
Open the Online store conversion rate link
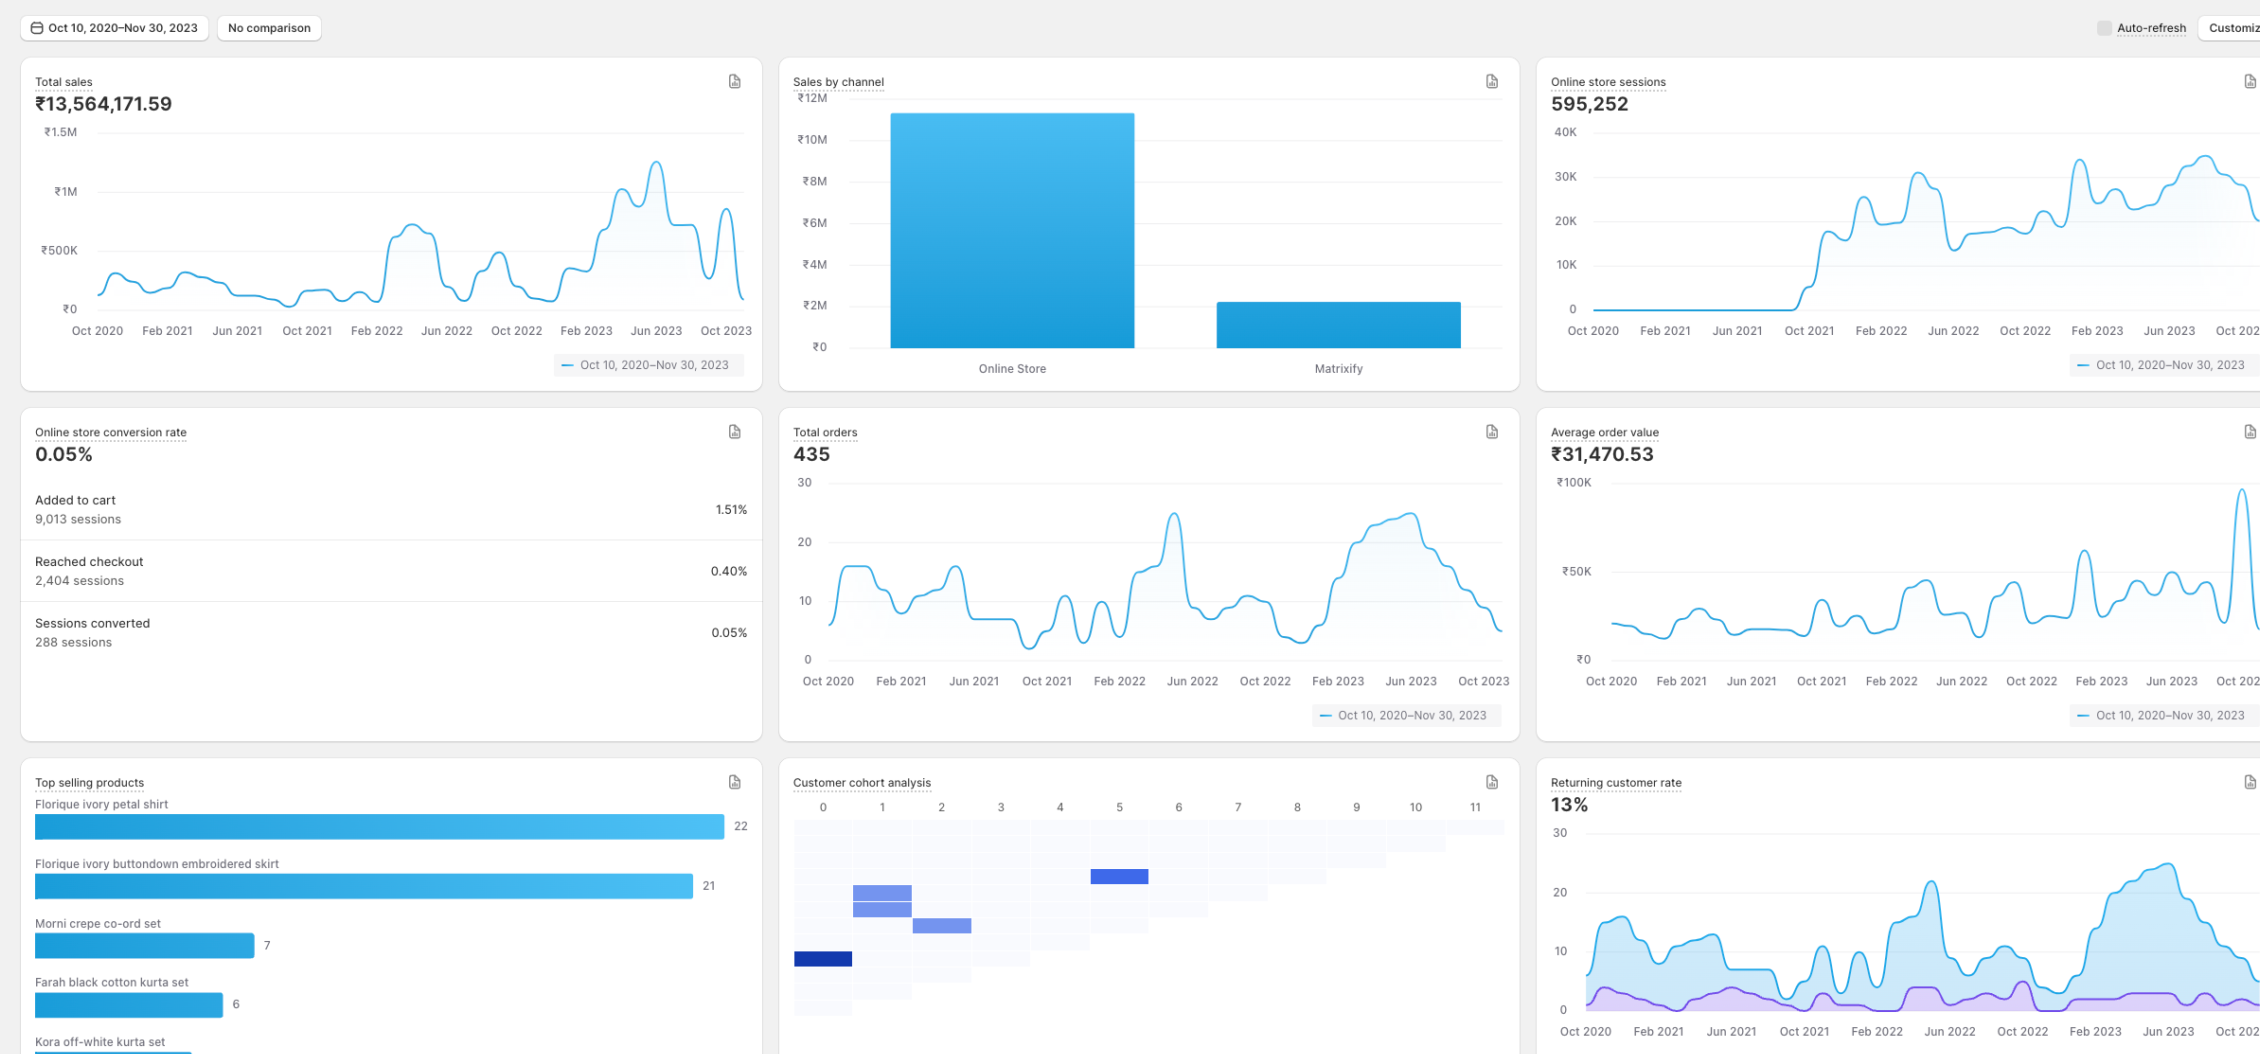point(110,431)
